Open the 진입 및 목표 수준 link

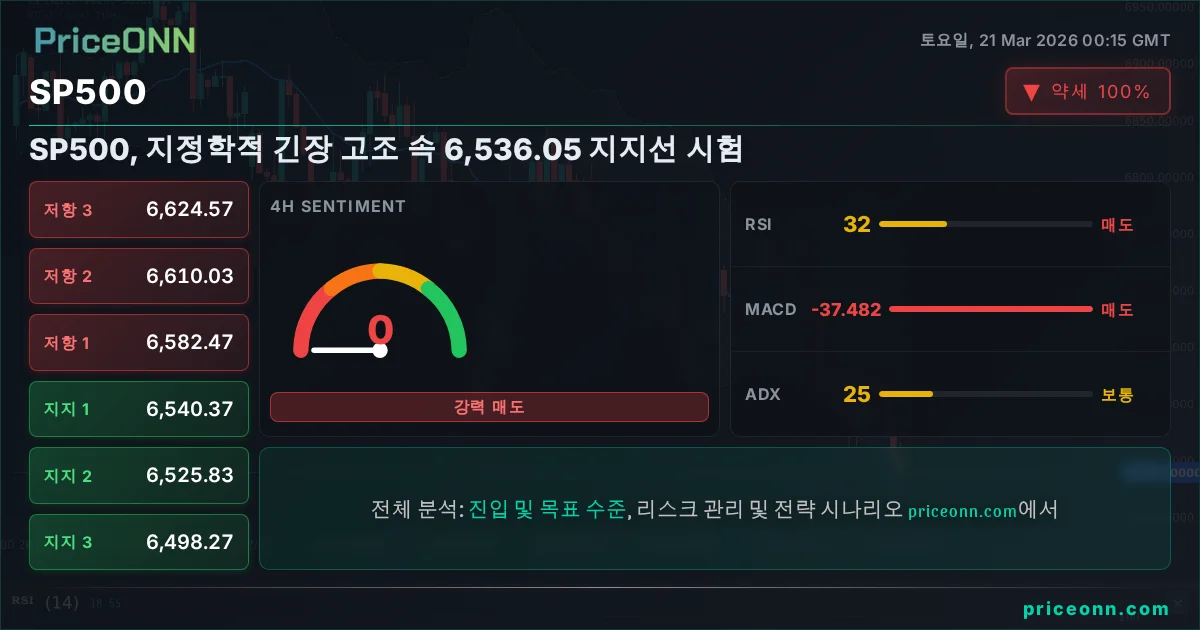[x=547, y=509]
